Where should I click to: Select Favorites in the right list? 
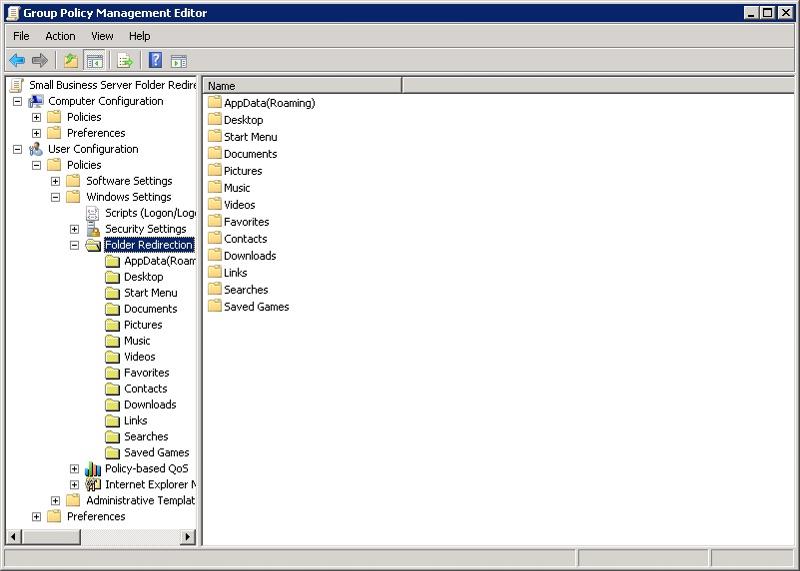tap(246, 221)
